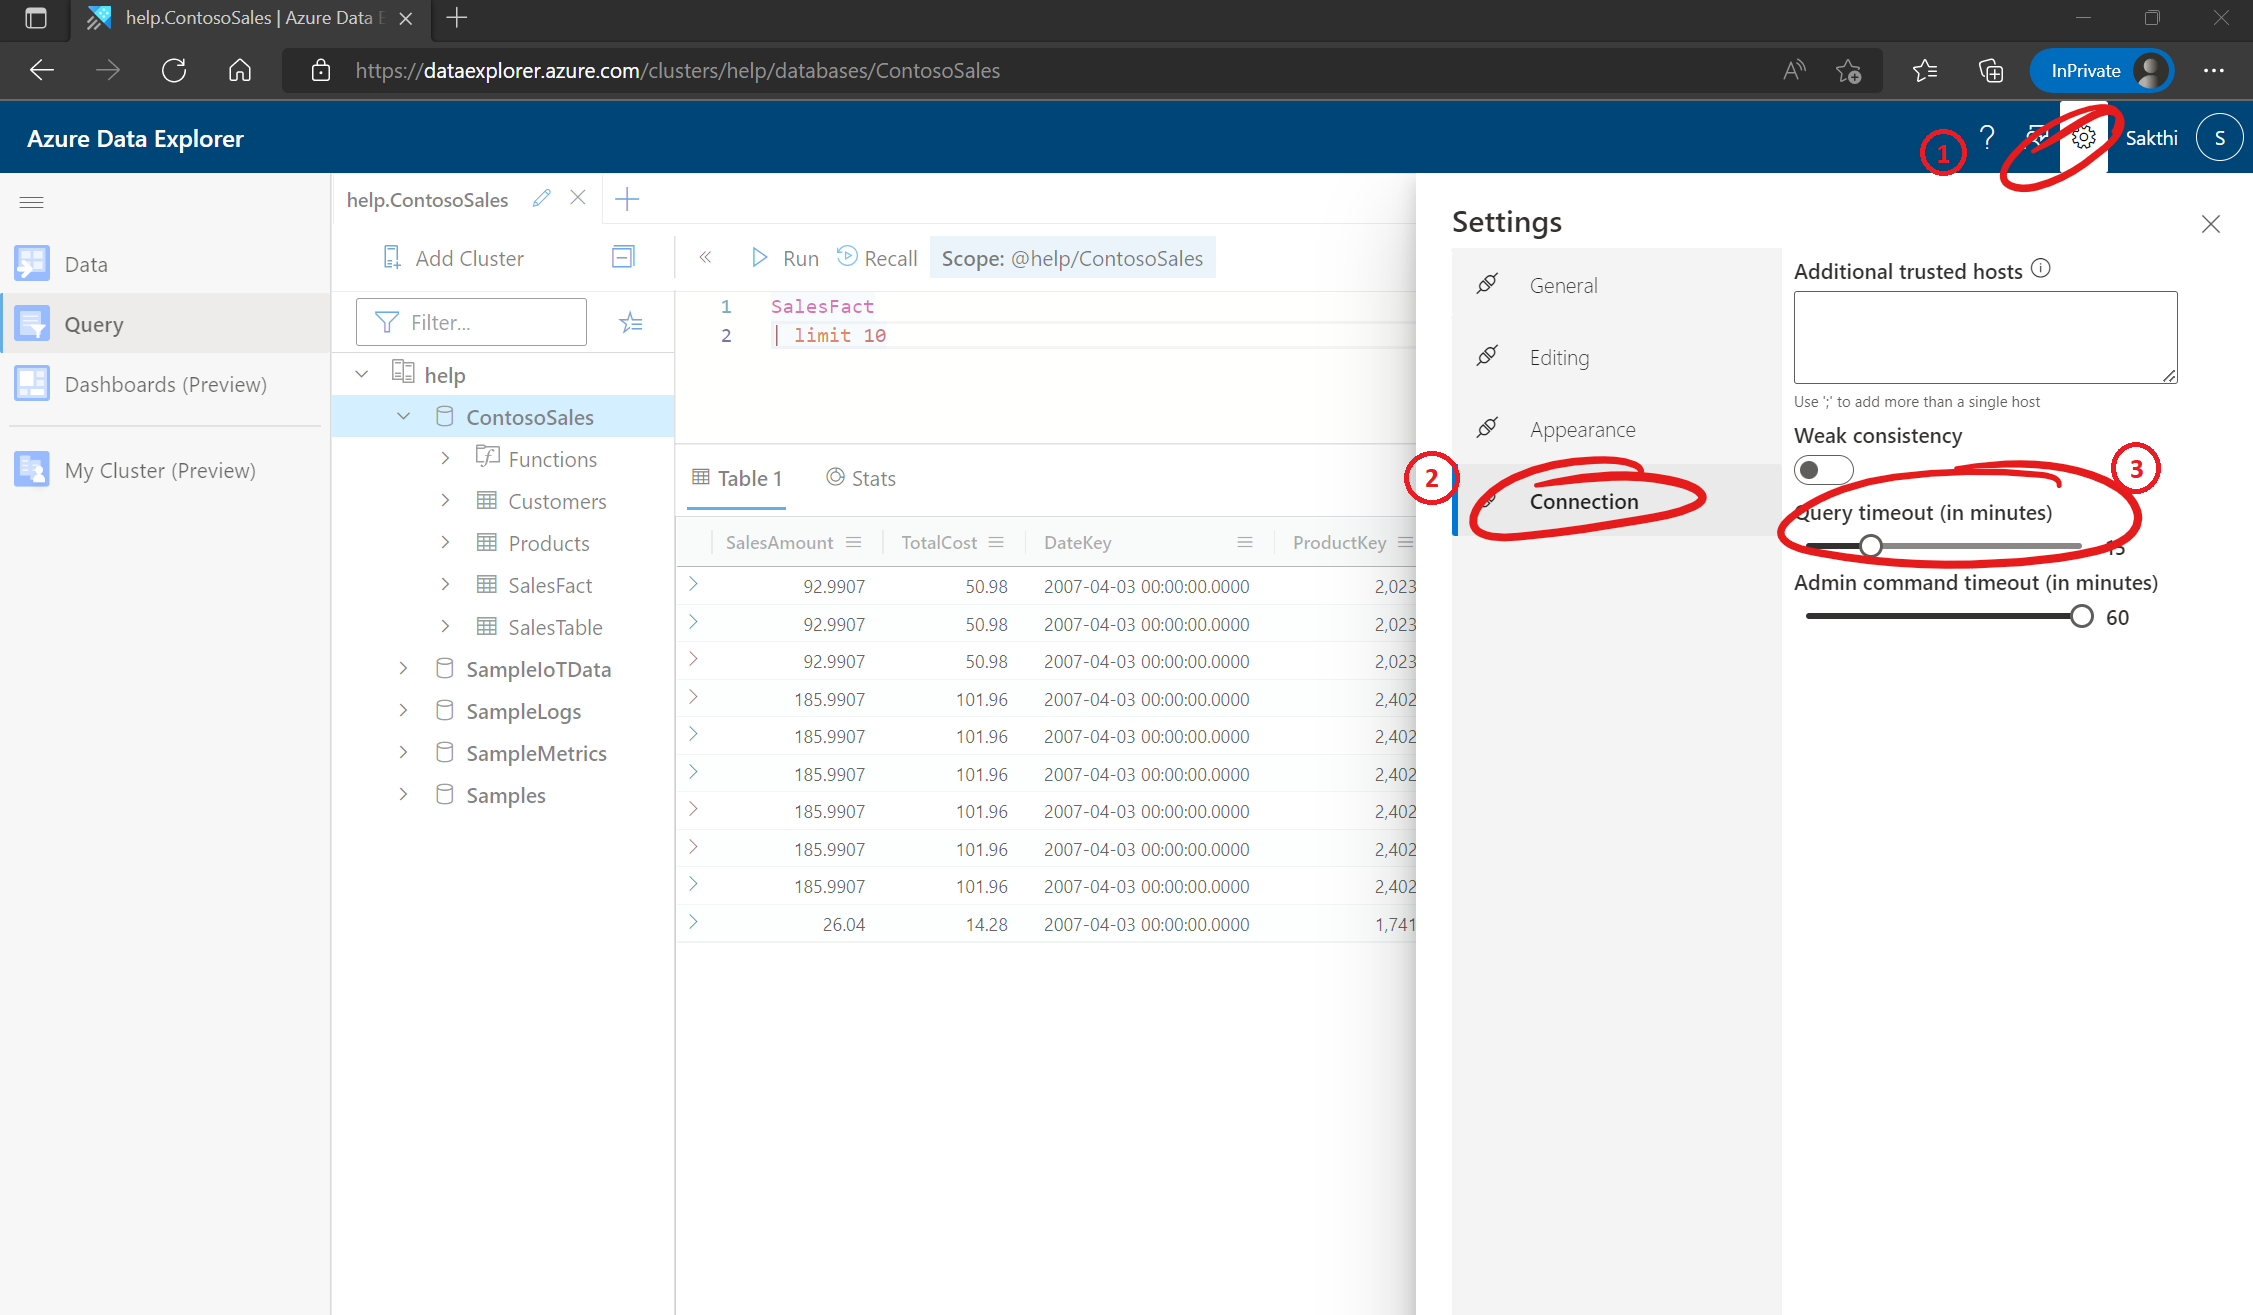Open the General settings section
Viewport: 2253px width, 1315px height.
[1563, 286]
